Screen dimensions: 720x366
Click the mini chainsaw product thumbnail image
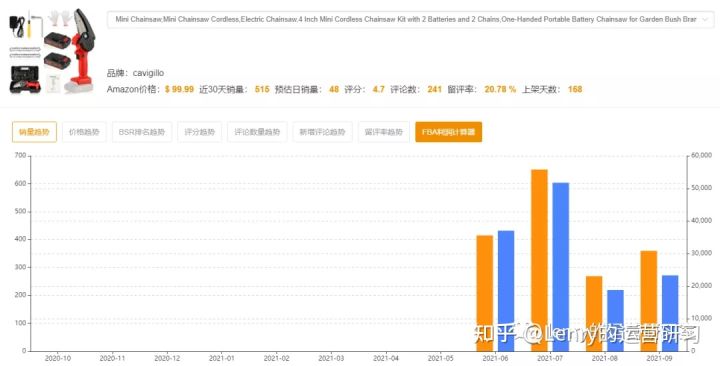[52, 51]
